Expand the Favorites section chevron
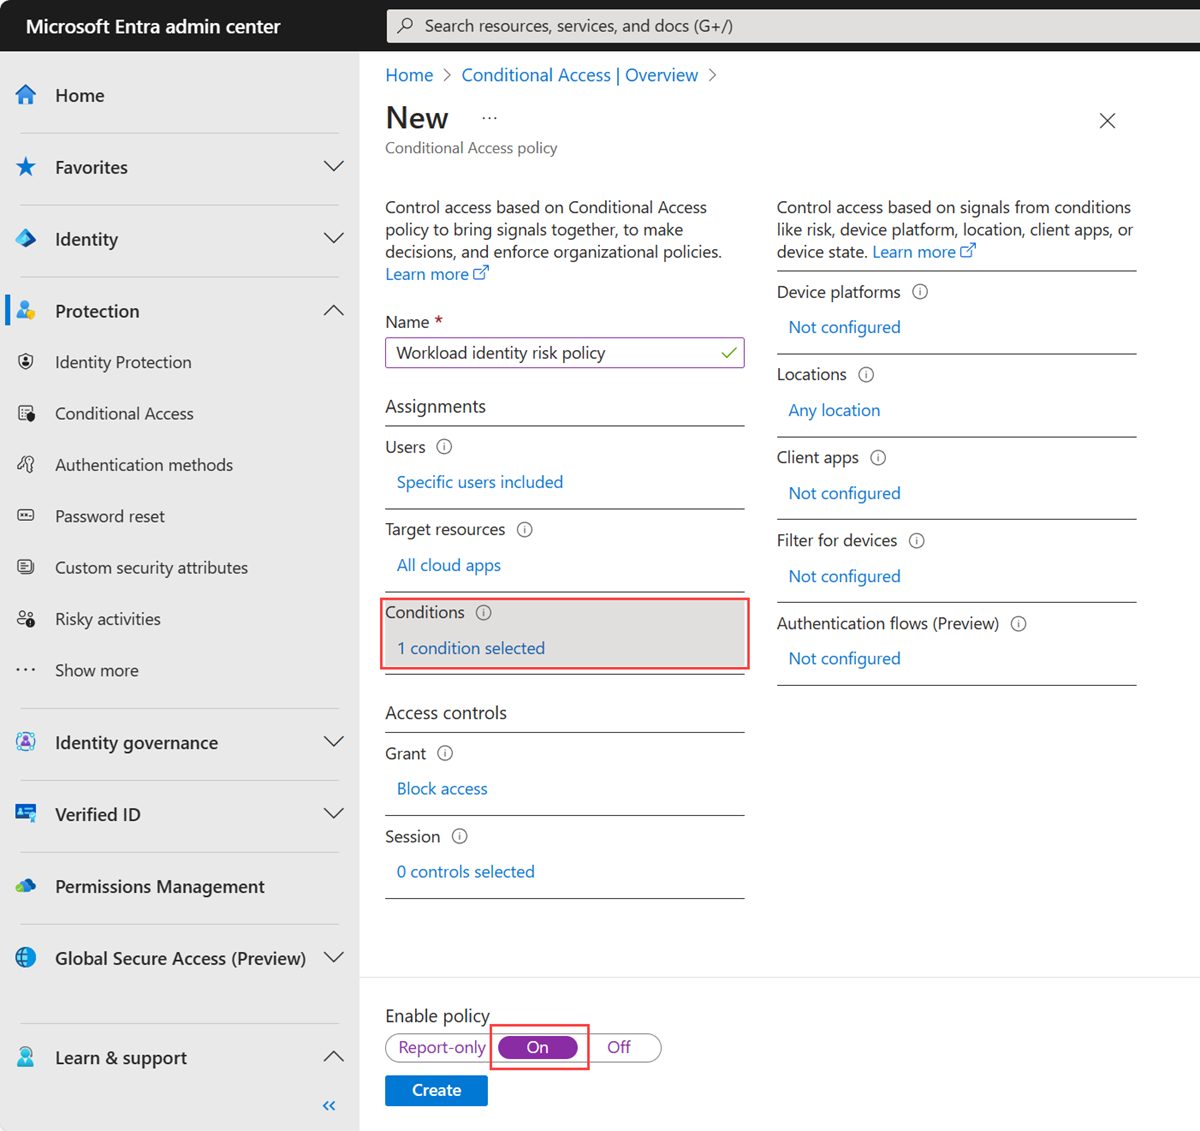The width and height of the screenshot is (1200, 1131). 334,167
